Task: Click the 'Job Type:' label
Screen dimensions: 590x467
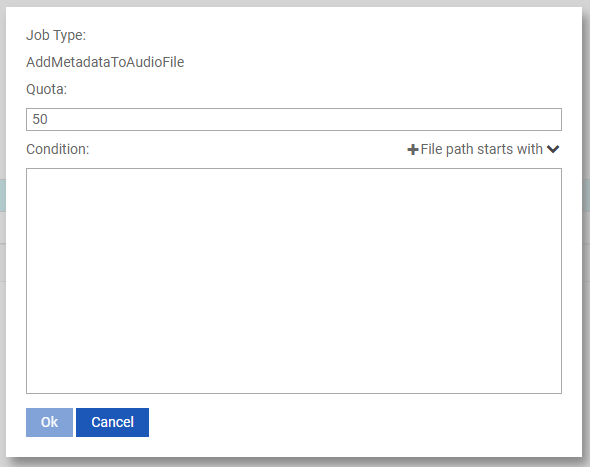Action: click(x=56, y=35)
